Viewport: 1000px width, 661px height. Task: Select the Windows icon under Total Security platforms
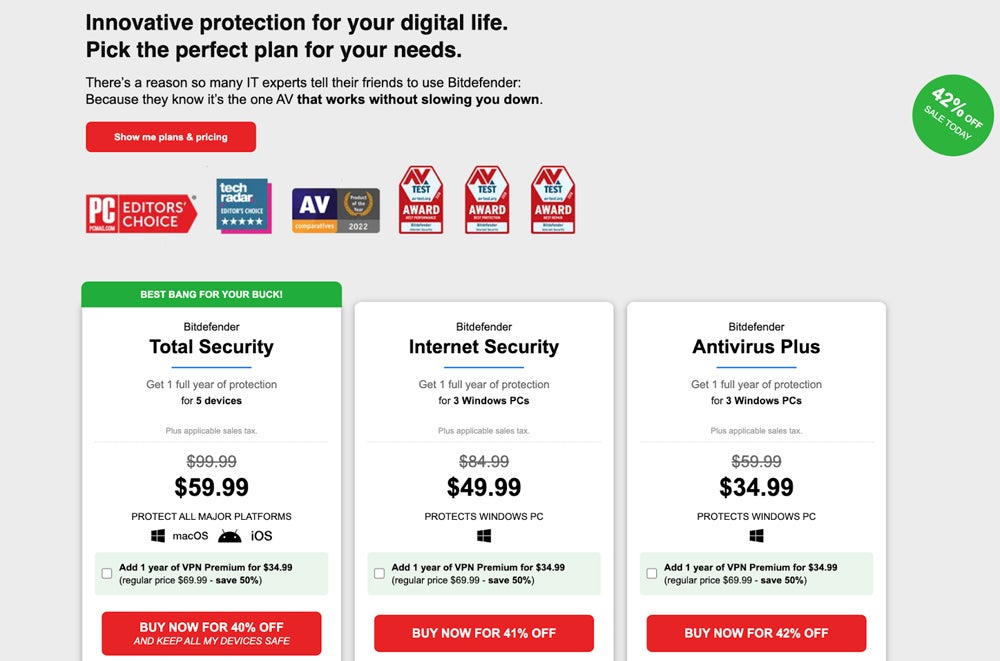(x=157, y=535)
